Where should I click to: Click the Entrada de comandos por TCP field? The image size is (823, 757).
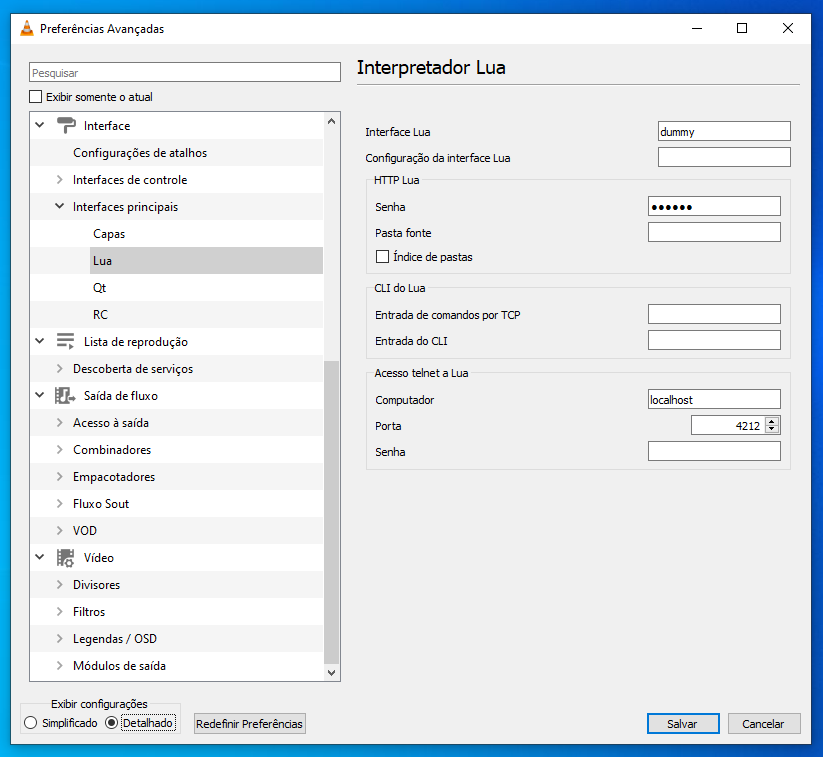[x=714, y=314]
